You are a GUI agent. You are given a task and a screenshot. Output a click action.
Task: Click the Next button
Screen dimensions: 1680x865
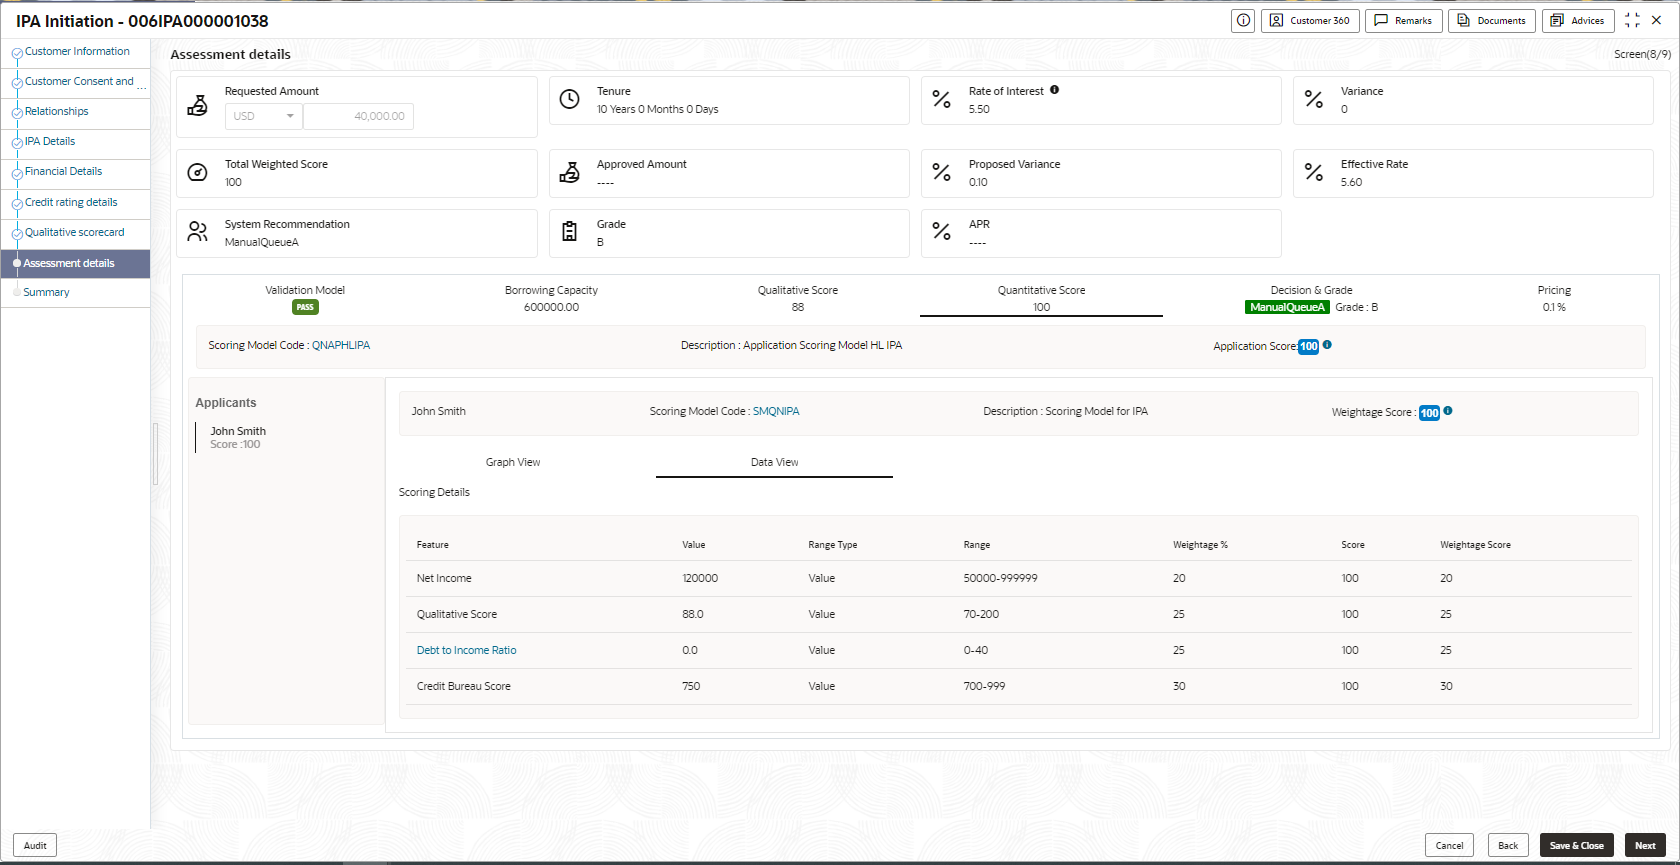(x=1645, y=845)
